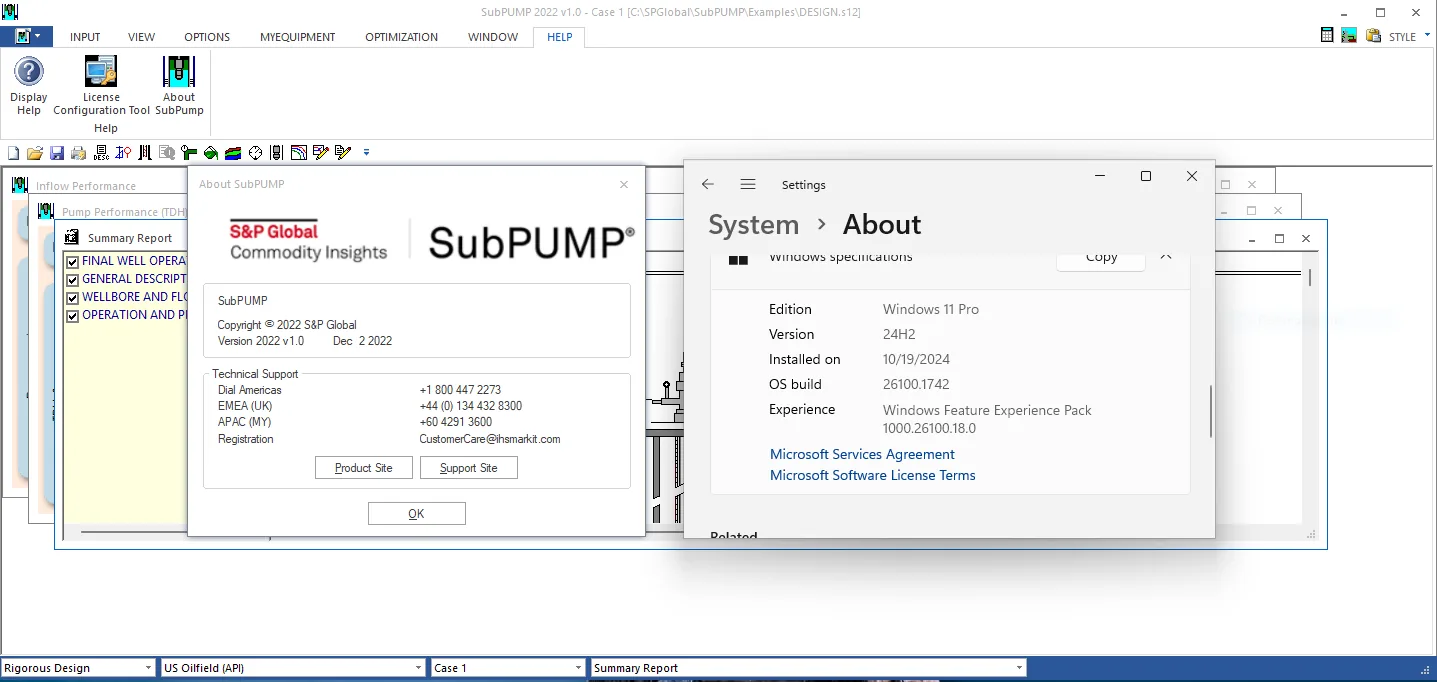Viewport: 1437px width, 682px height.
Task: Open the License Configuration Tool
Action: pyautogui.click(x=101, y=72)
